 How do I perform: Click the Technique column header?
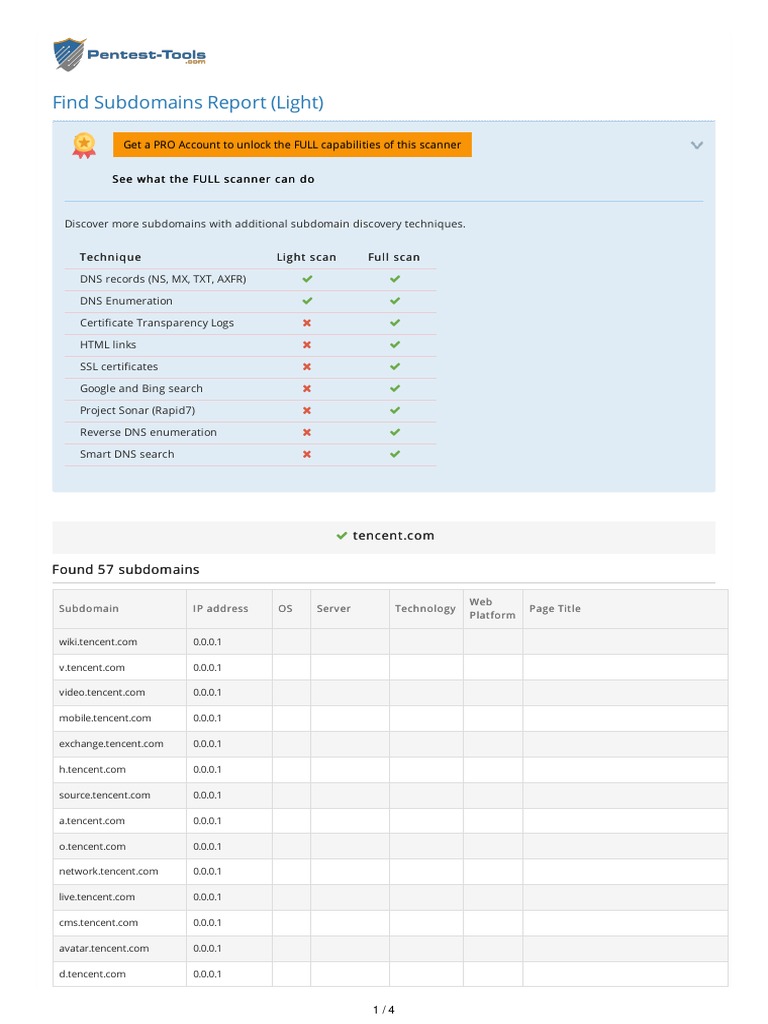pos(110,257)
